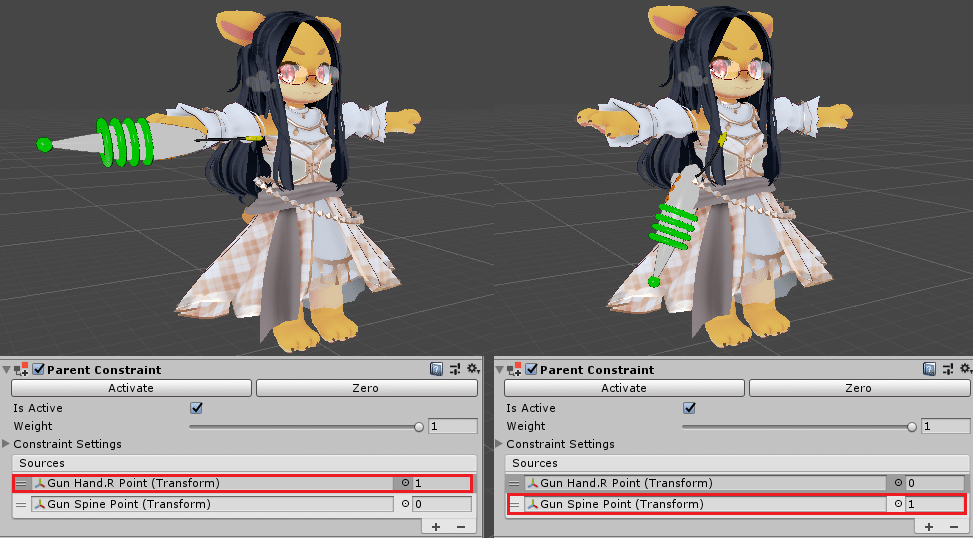Click Zero button in right inspector
The height and width of the screenshot is (538, 973).
coord(859,388)
